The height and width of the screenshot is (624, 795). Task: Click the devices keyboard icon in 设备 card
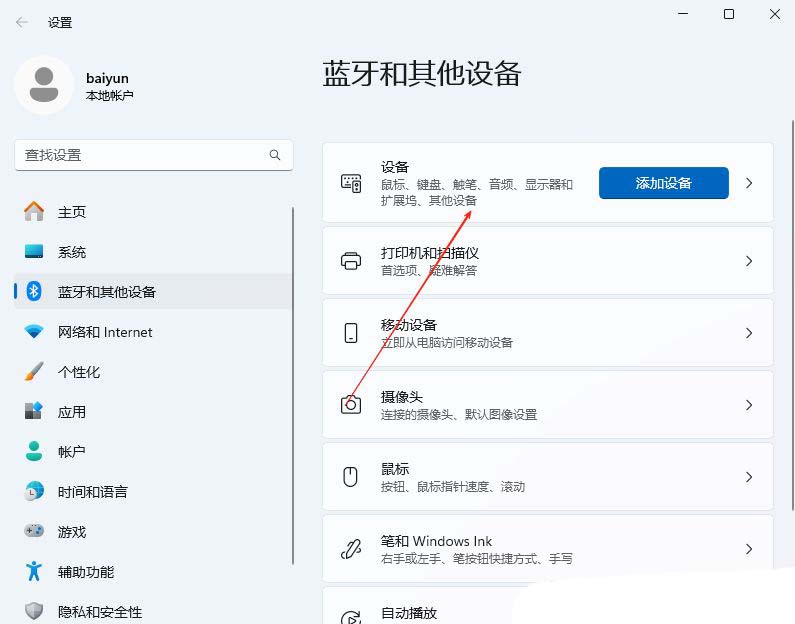click(x=351, y=183)
